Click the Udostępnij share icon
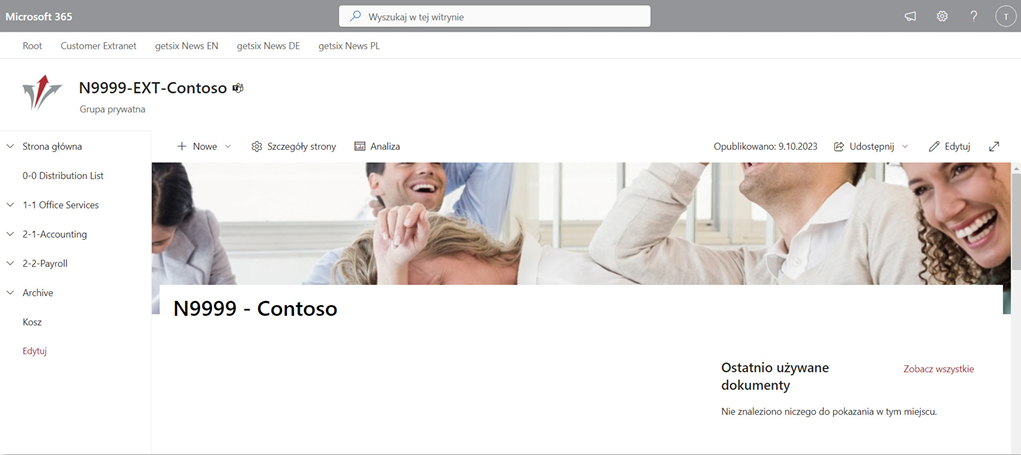Image resolution: width=1021 pixels, height=455 pixels. (x=839, y=146)
